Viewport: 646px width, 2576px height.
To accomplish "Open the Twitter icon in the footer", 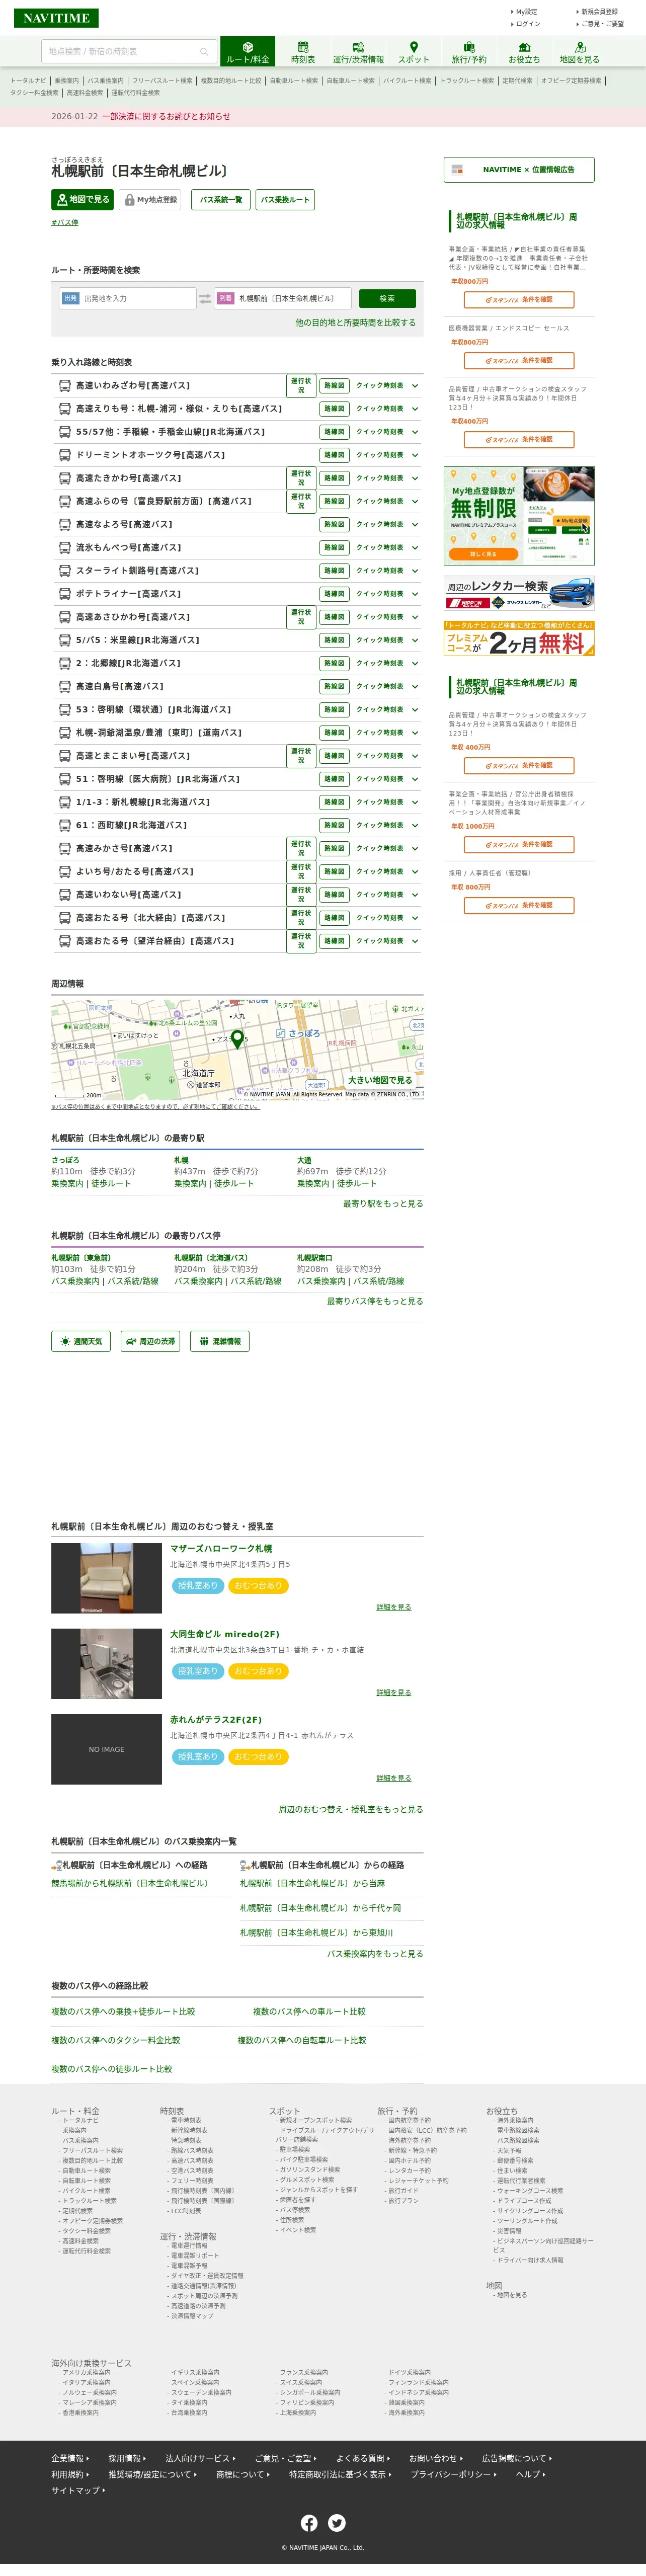I will pyautogui.click(x=337, y=2523).
